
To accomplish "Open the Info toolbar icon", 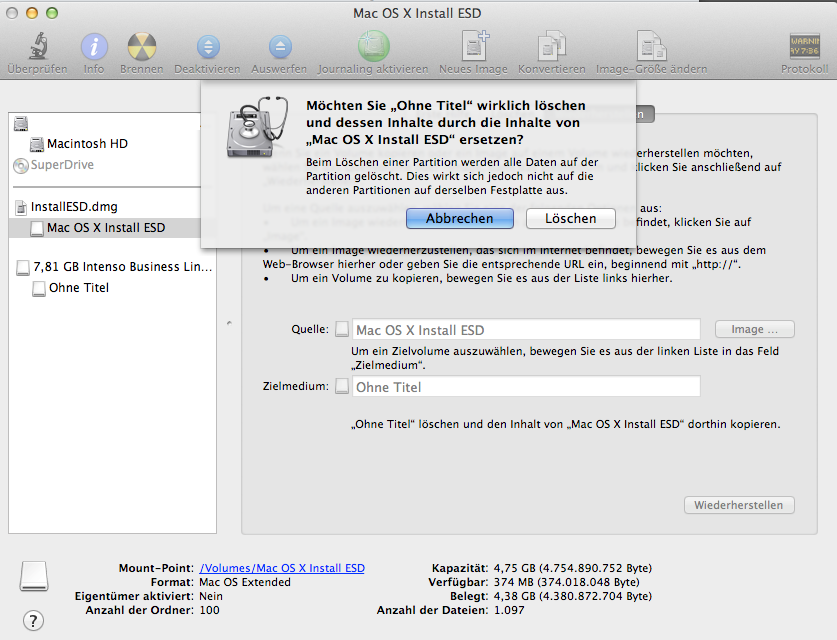I will [x=94, y=46].
